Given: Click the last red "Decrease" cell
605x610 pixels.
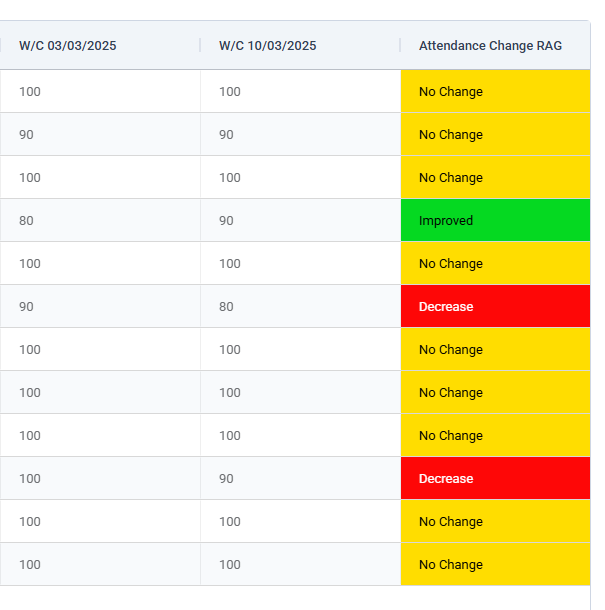Looking at the screenshot, I should [x=495, y=479].
